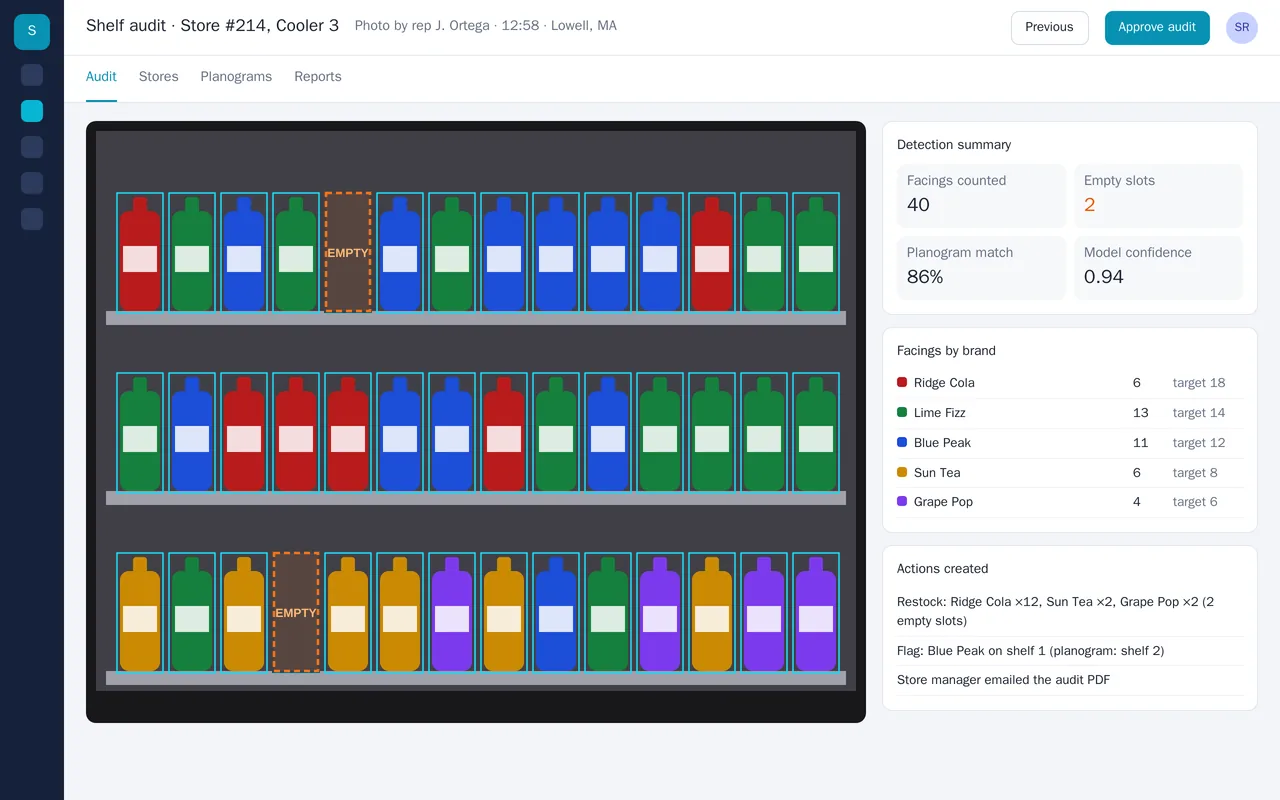Select the Grape Pop brand name
Screen dimensions: 1280x800
(943, 502)
